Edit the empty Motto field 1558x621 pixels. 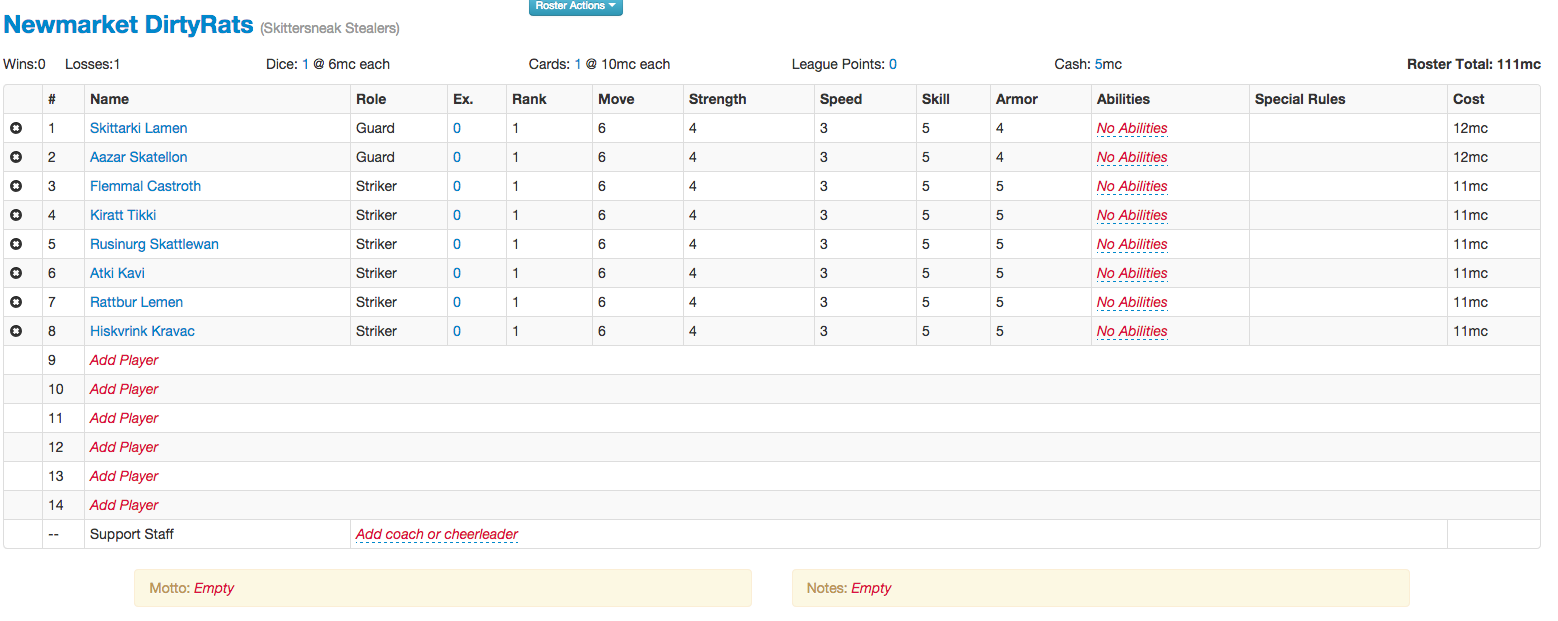[x=214, y=588]
